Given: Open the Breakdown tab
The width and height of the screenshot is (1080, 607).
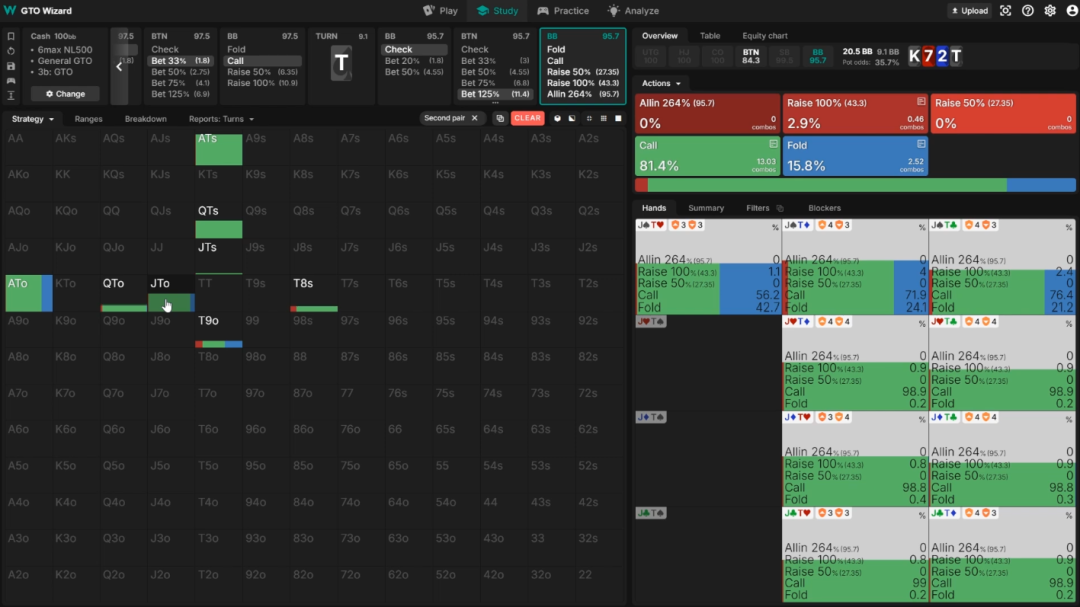Looking at the screenshot, I should pyautogui.click(x=145, y=119).
